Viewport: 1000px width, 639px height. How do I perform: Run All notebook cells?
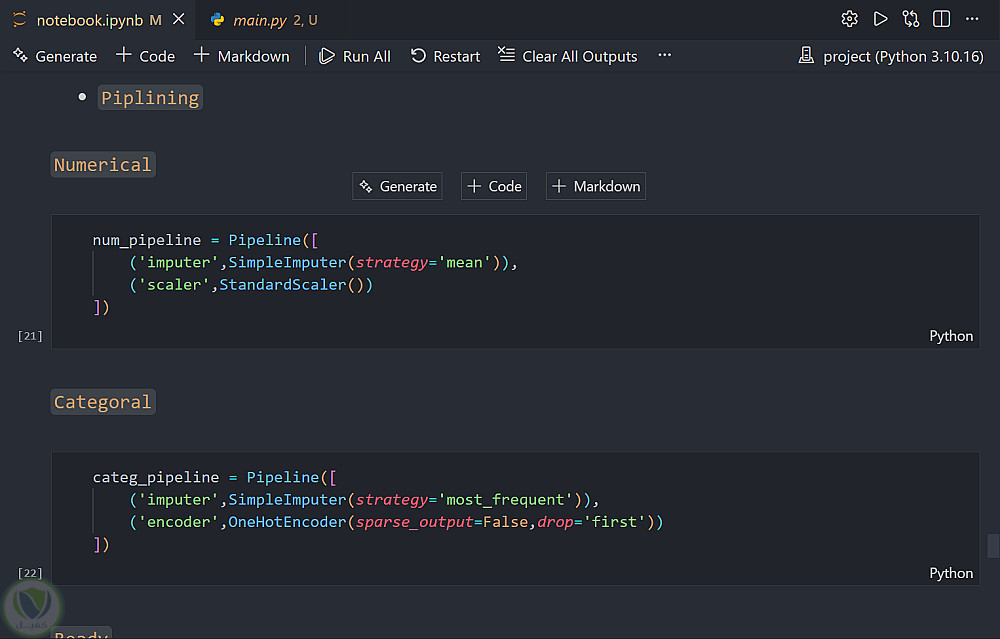click(355, 56)
